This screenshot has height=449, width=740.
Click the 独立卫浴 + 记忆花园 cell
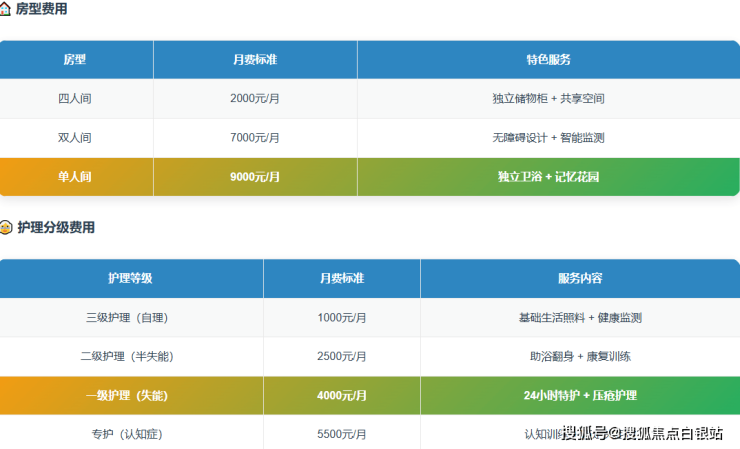(x=548, y=177)
